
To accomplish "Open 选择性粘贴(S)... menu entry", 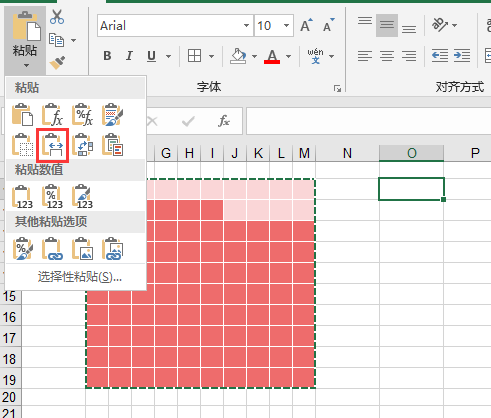I will click(x=80, y=277).
